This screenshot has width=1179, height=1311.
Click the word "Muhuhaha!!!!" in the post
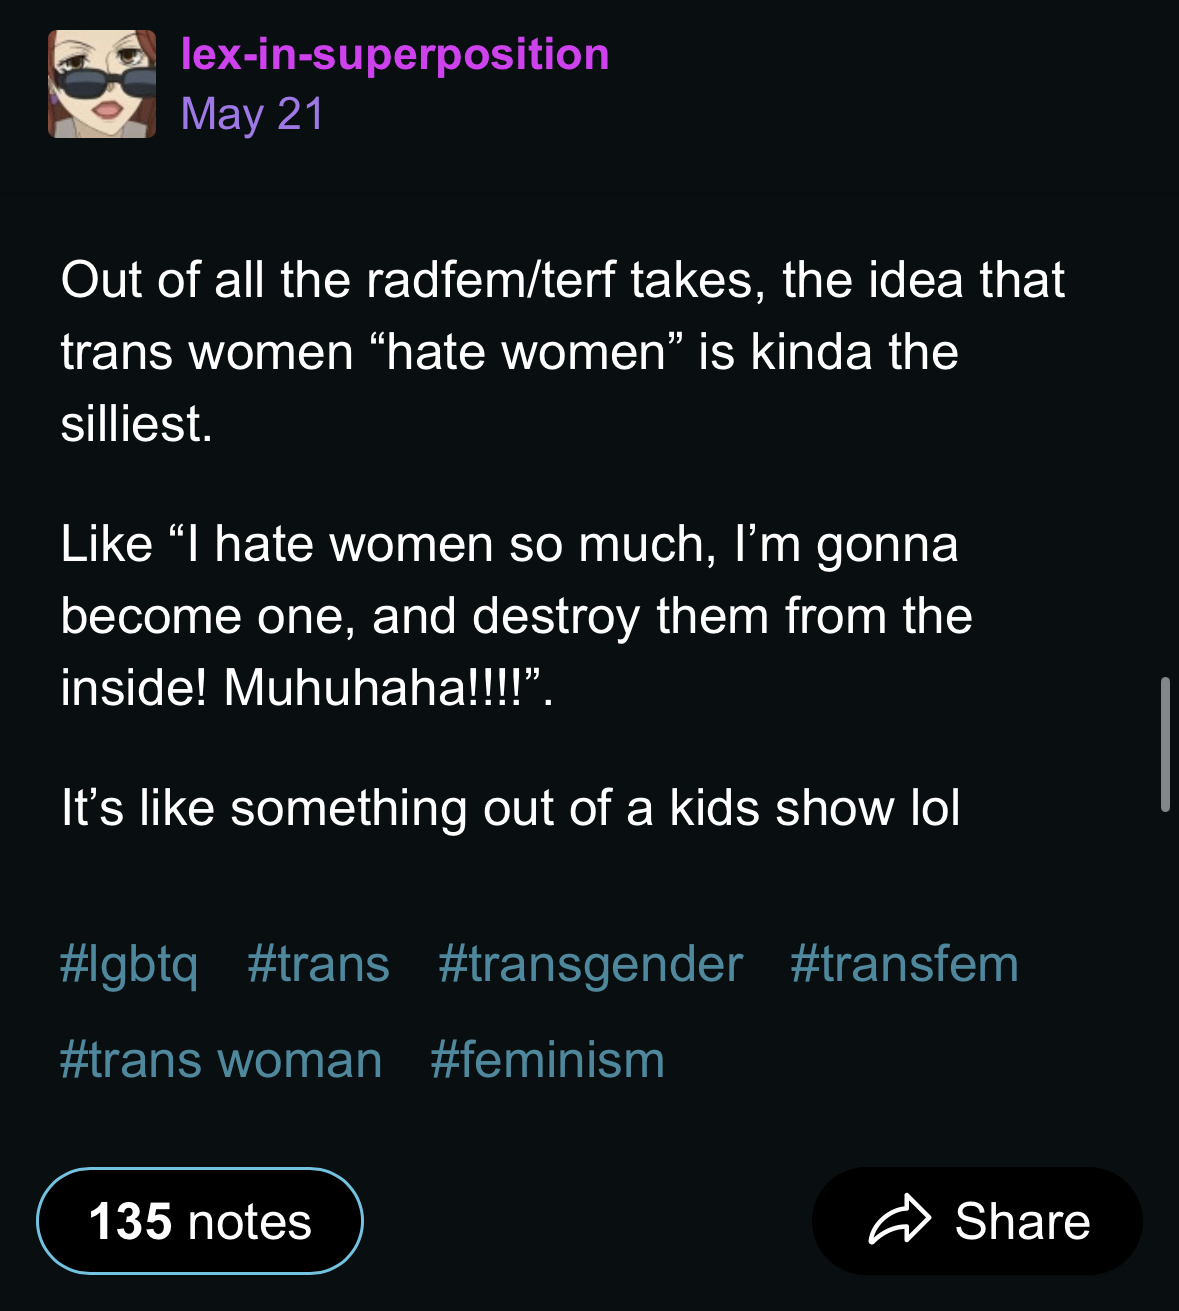click(373, 688)
